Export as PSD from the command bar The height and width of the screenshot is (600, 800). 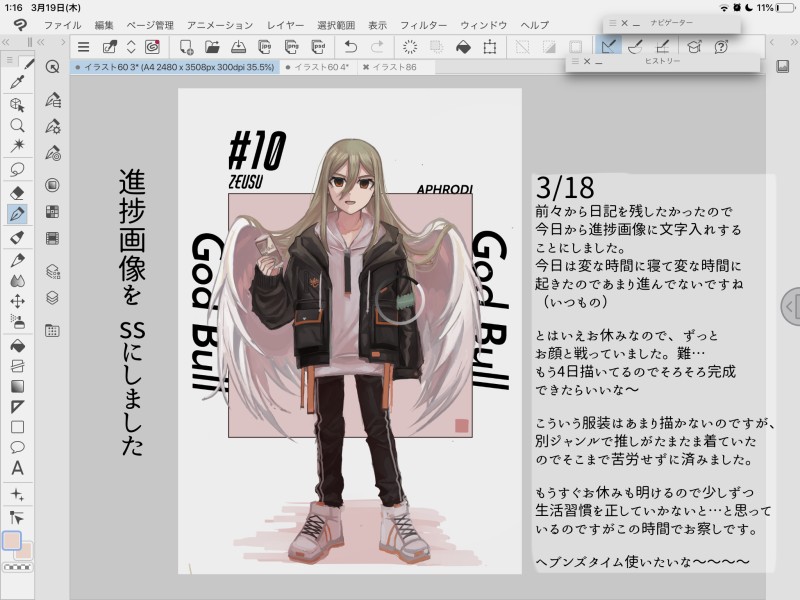pyautogui.click(x=318, y=47)
